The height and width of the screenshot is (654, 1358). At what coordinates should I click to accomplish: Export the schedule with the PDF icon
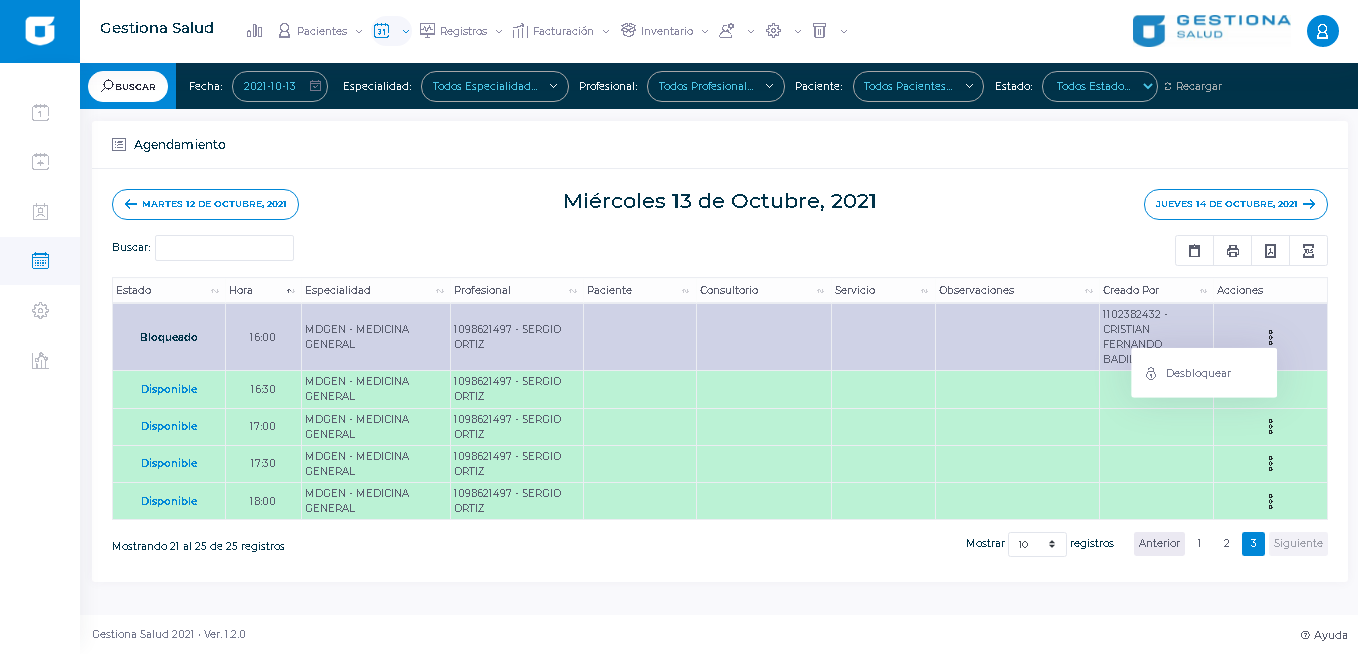point(1270,251)
